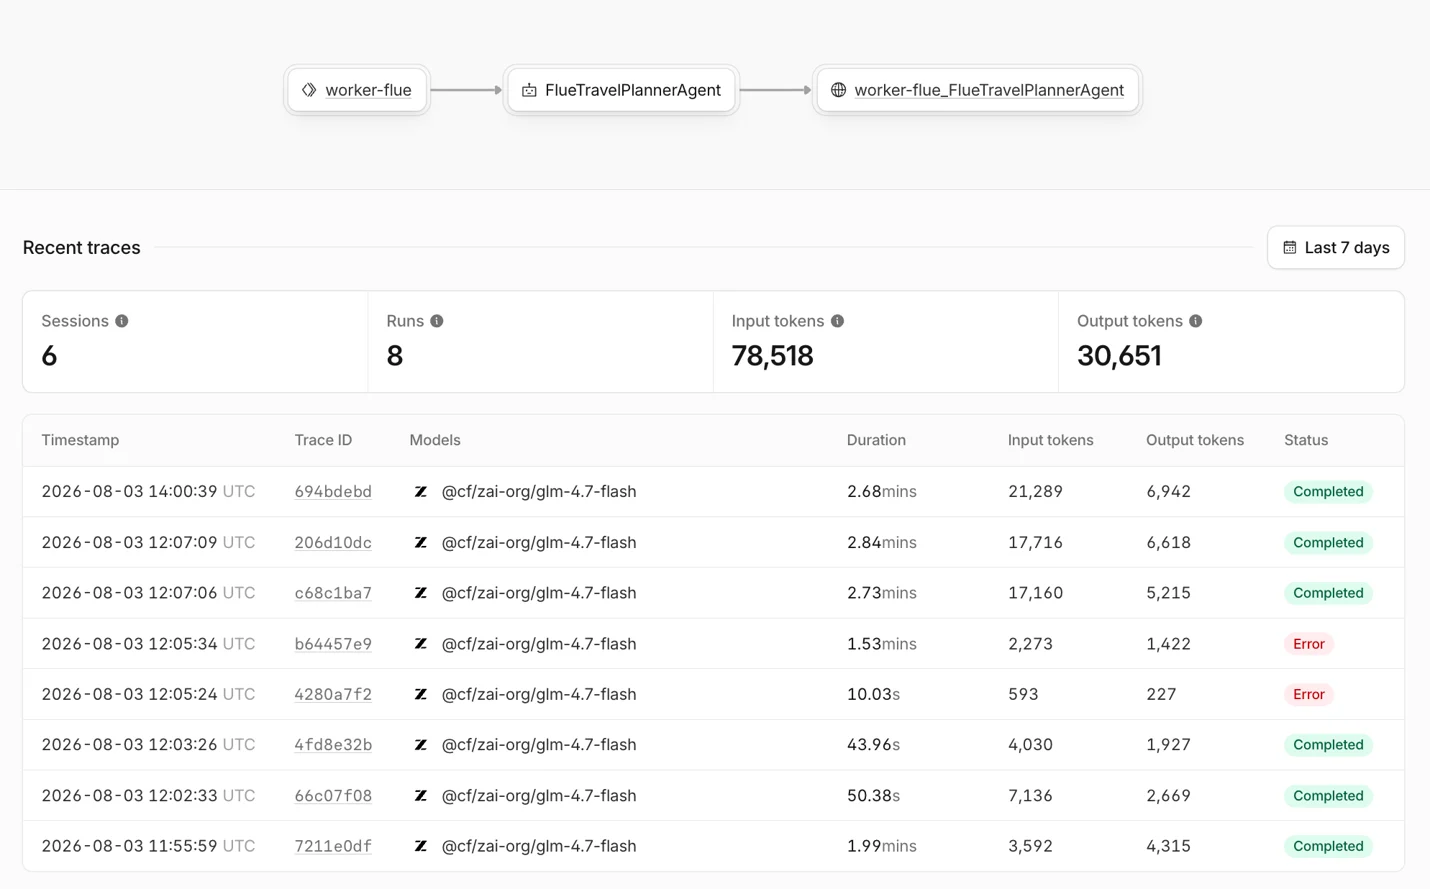The height and width of the screenshot is (889, 1430).
Task: Open trace ID b64457e9
Action: (x=333, y=644)
